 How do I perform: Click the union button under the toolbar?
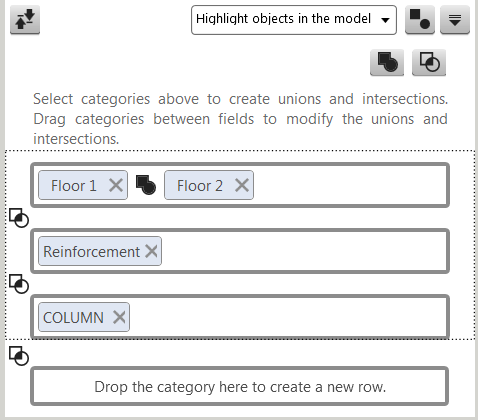pos(387,62)
